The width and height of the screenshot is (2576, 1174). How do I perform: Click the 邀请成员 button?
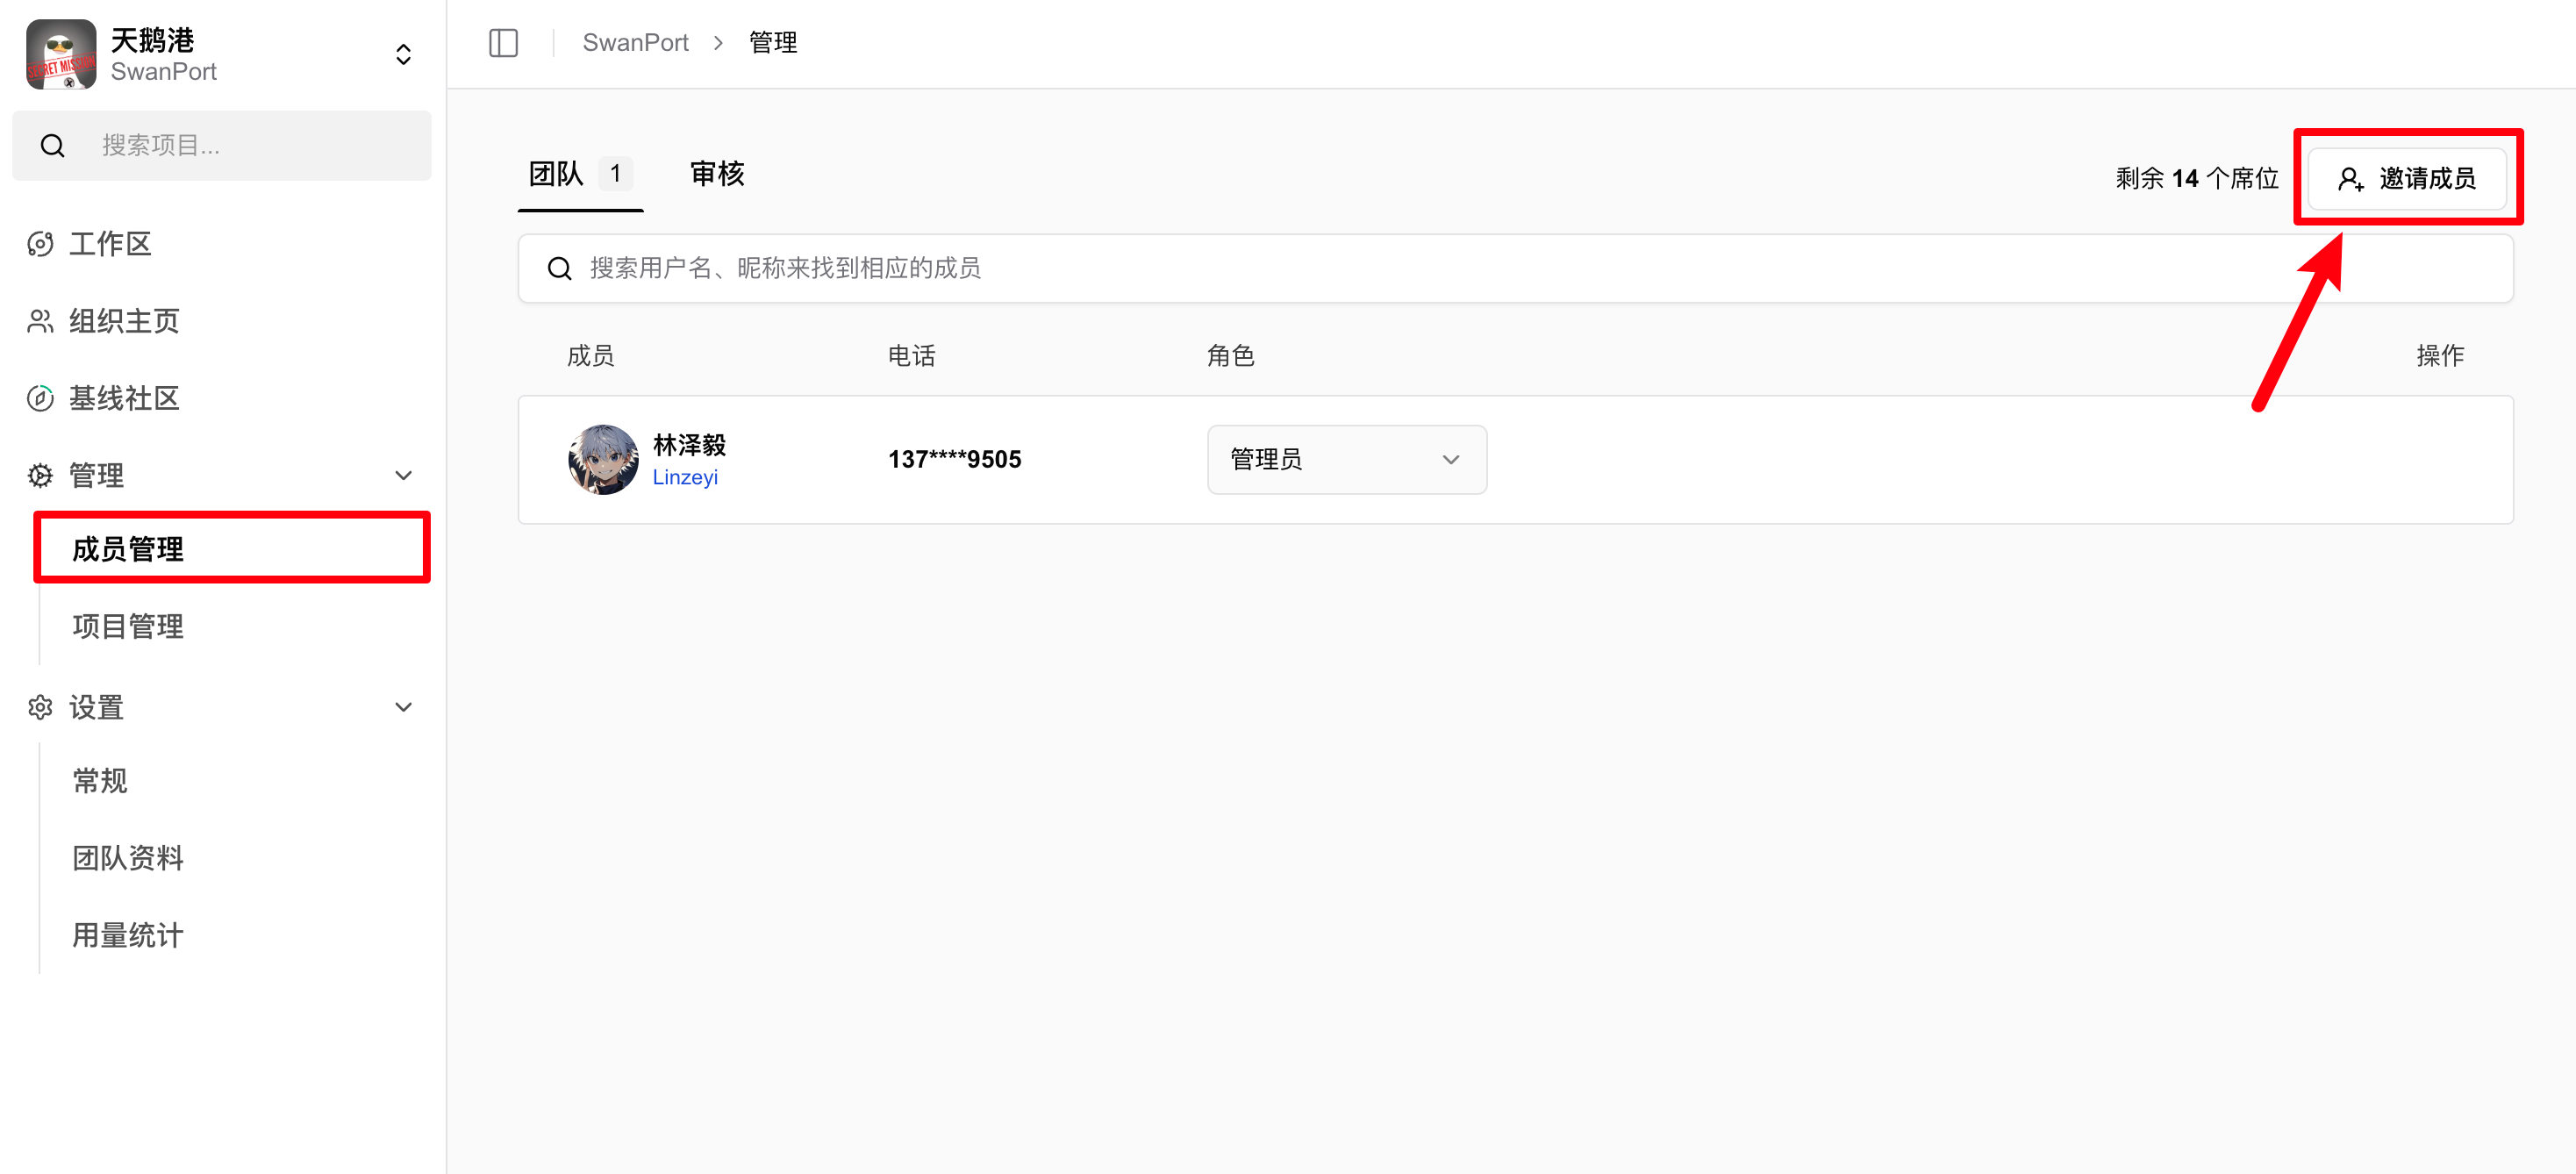click(x=2406, y=178)
